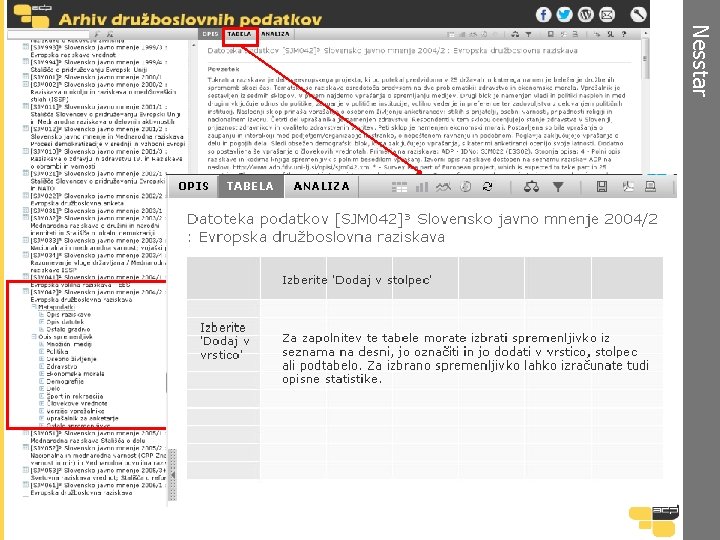Click the "Izberite 'Dodaj v stolpec'" header cell

(358, 280)
